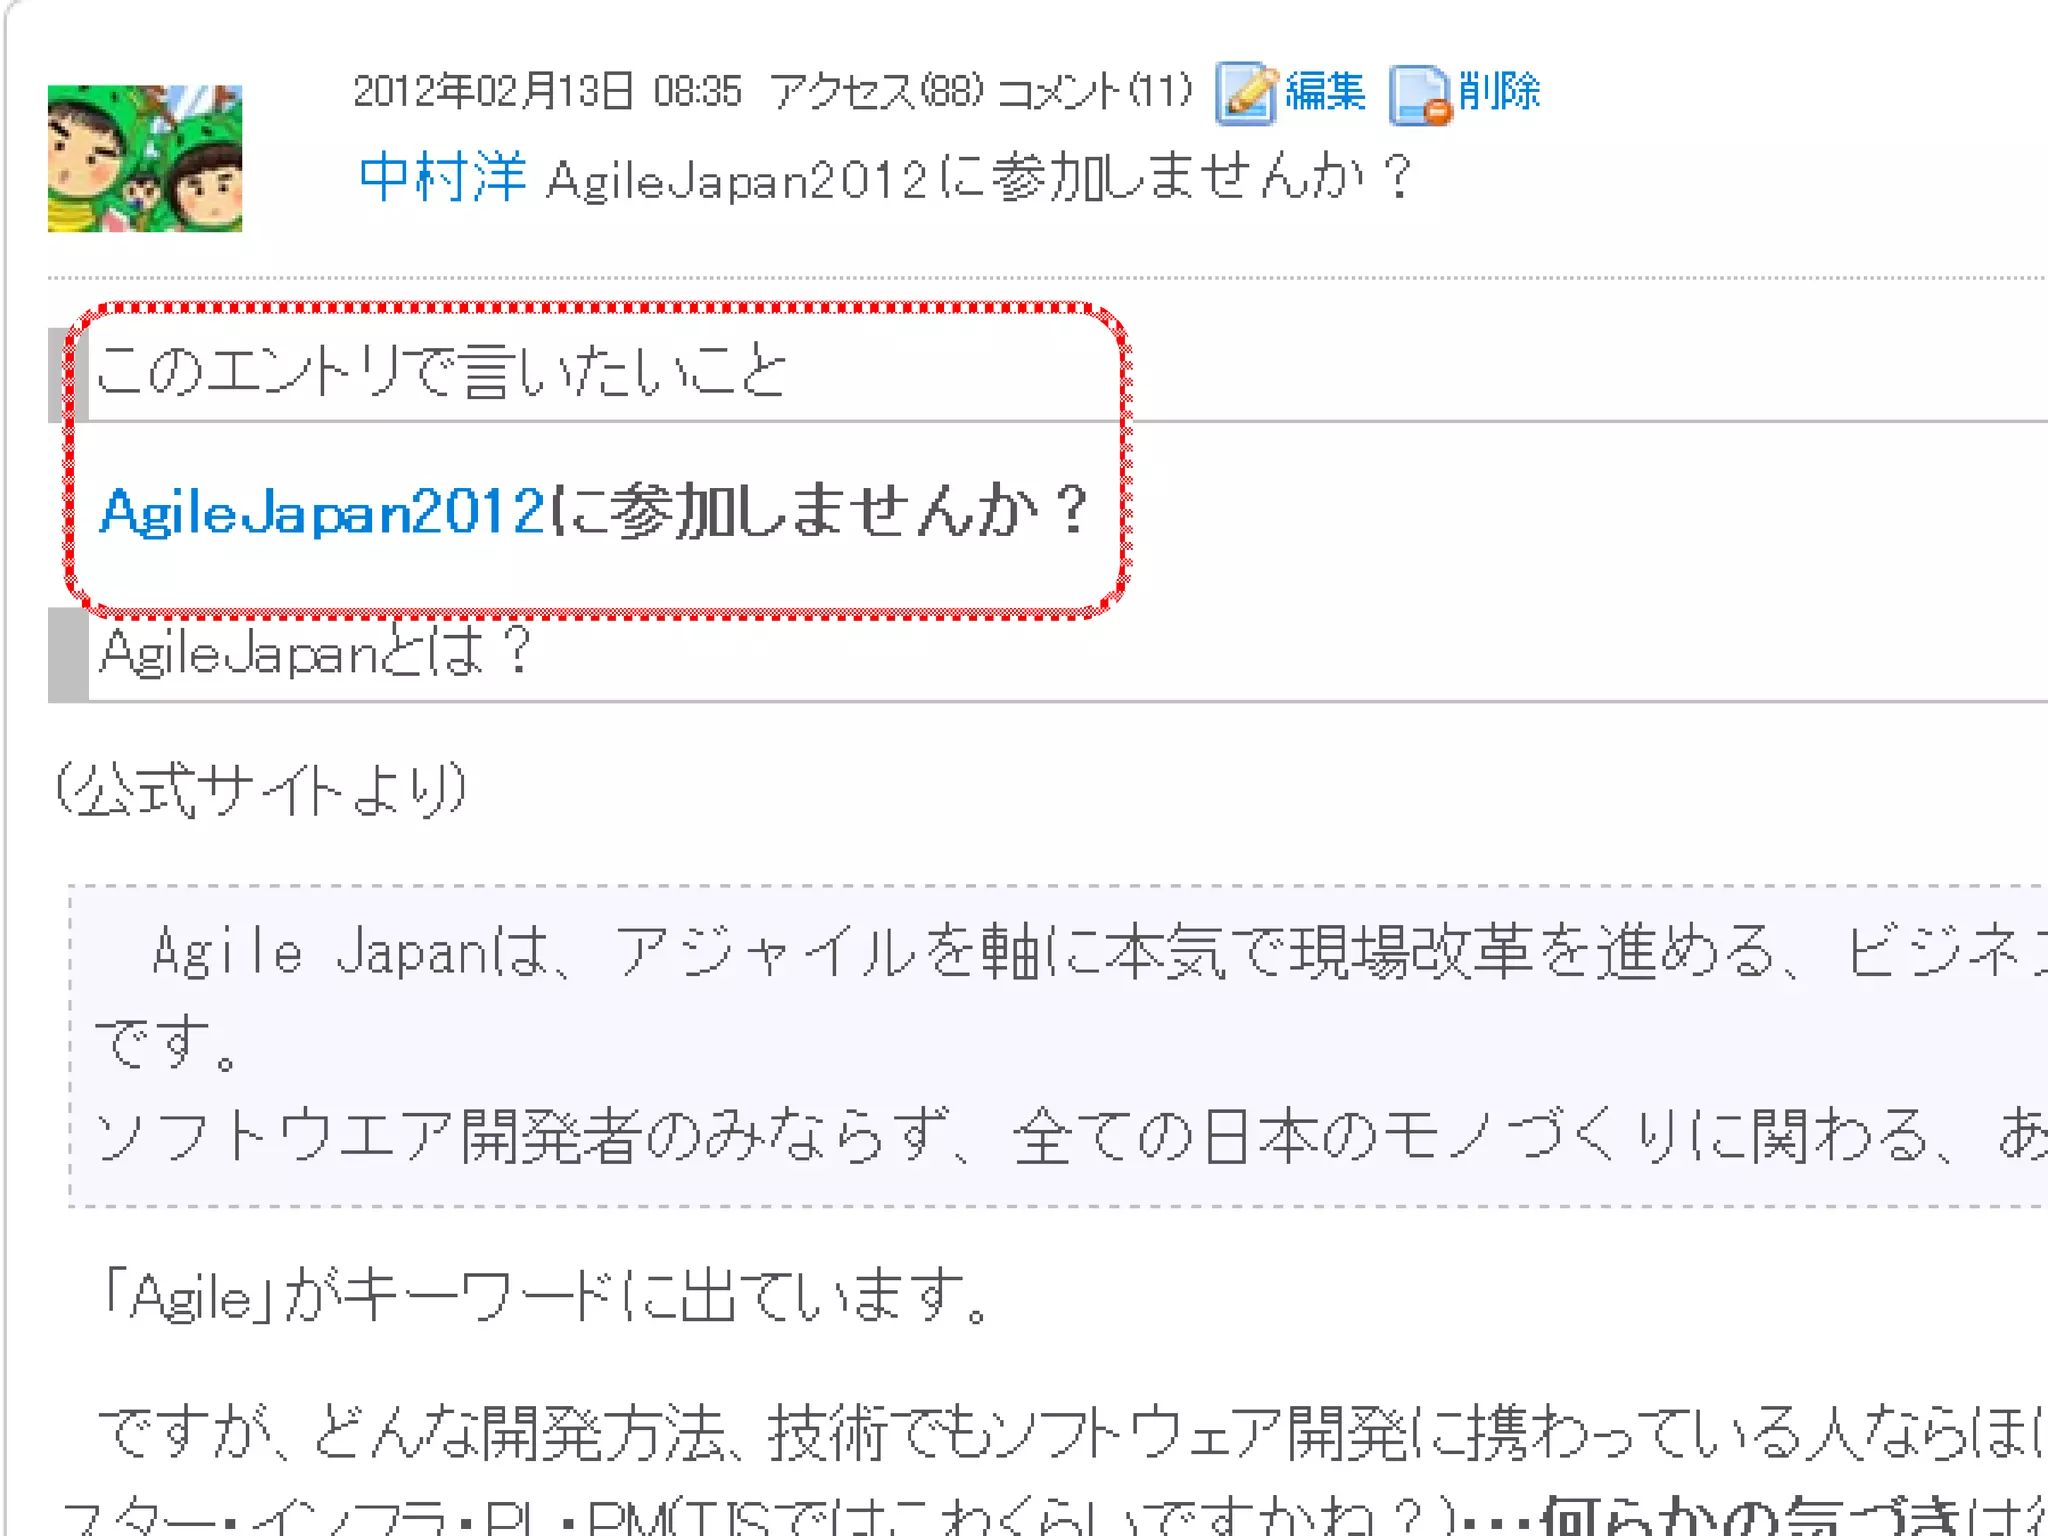
Task: Click the コメント(11) comment count
Action: pyautogui.click(x=1095, y=92)
